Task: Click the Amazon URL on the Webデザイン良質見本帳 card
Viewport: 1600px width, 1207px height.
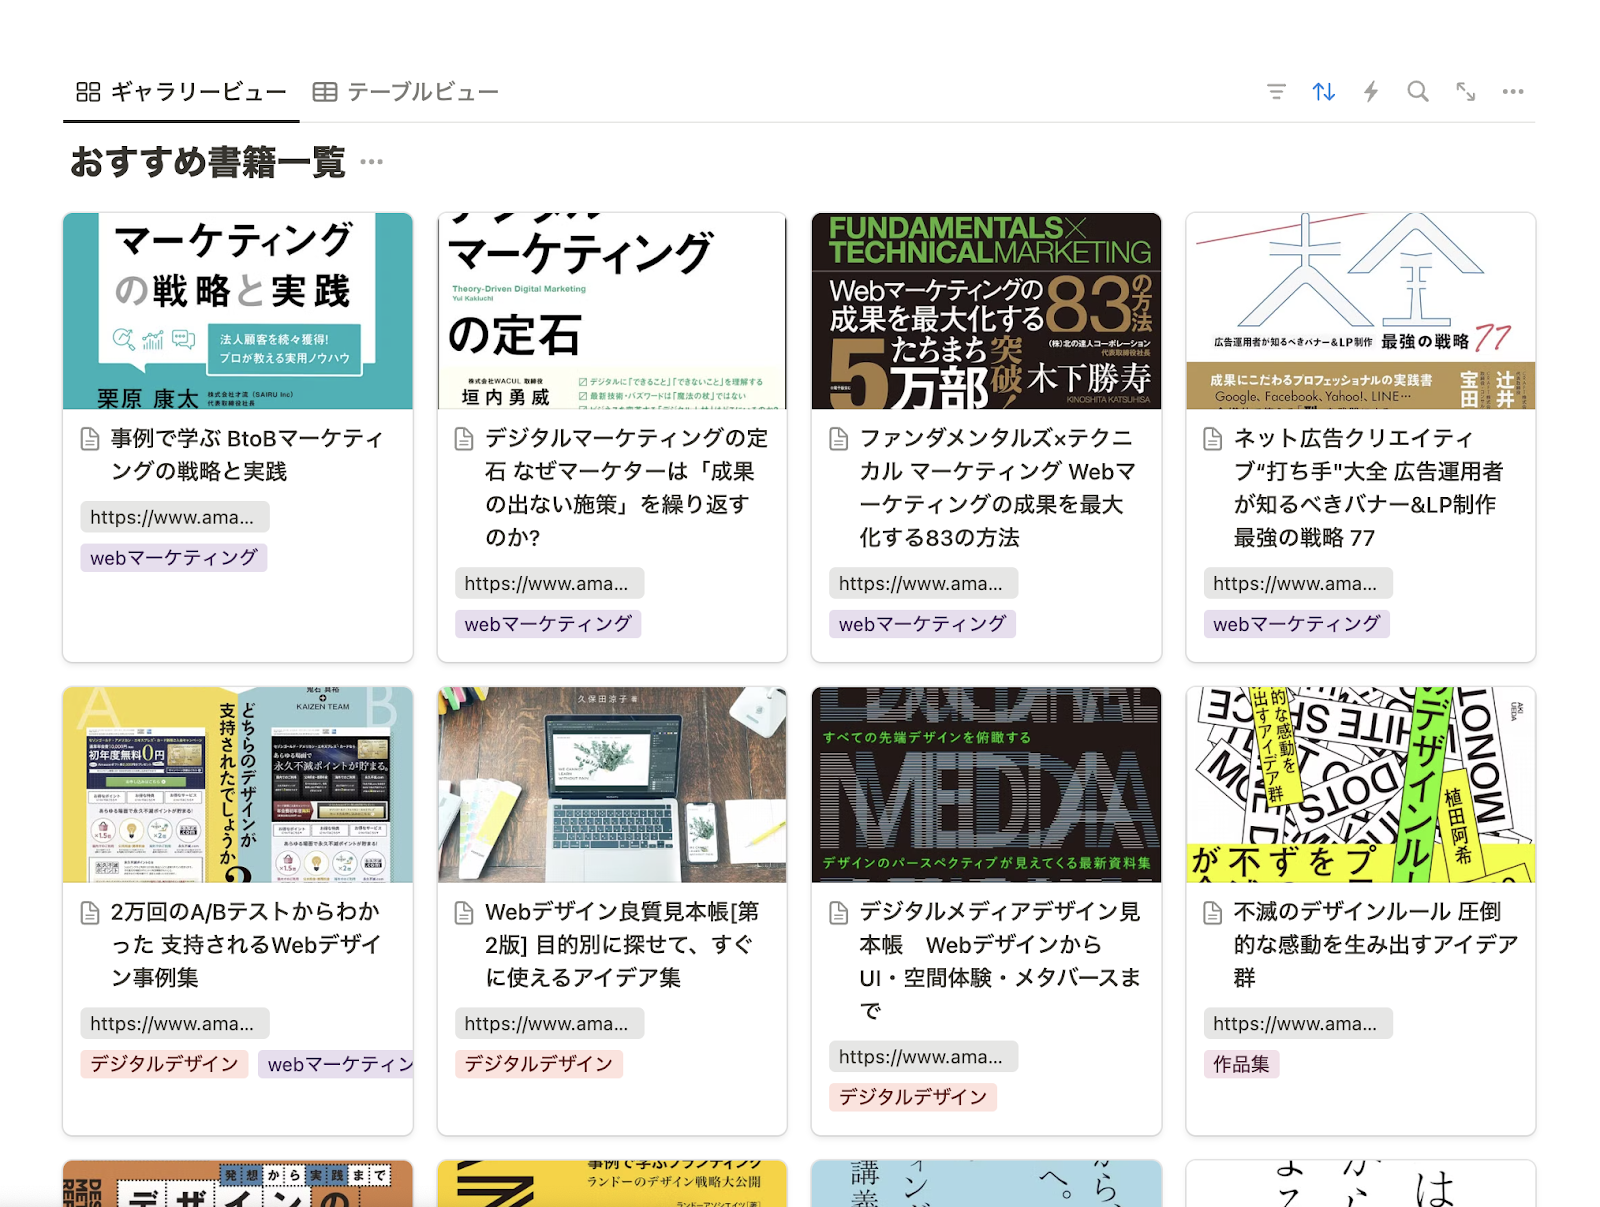Action: (x=549, y=1023)
